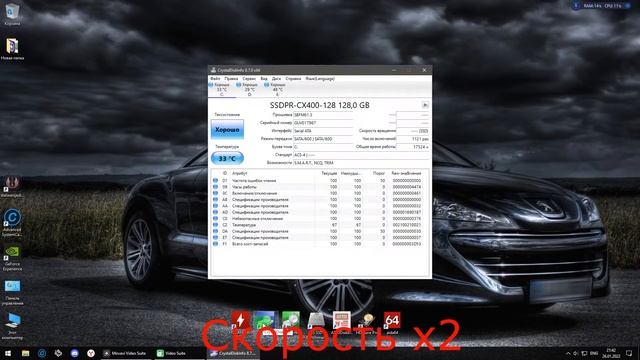Click the status circle for attribute DA

(216, 231)
